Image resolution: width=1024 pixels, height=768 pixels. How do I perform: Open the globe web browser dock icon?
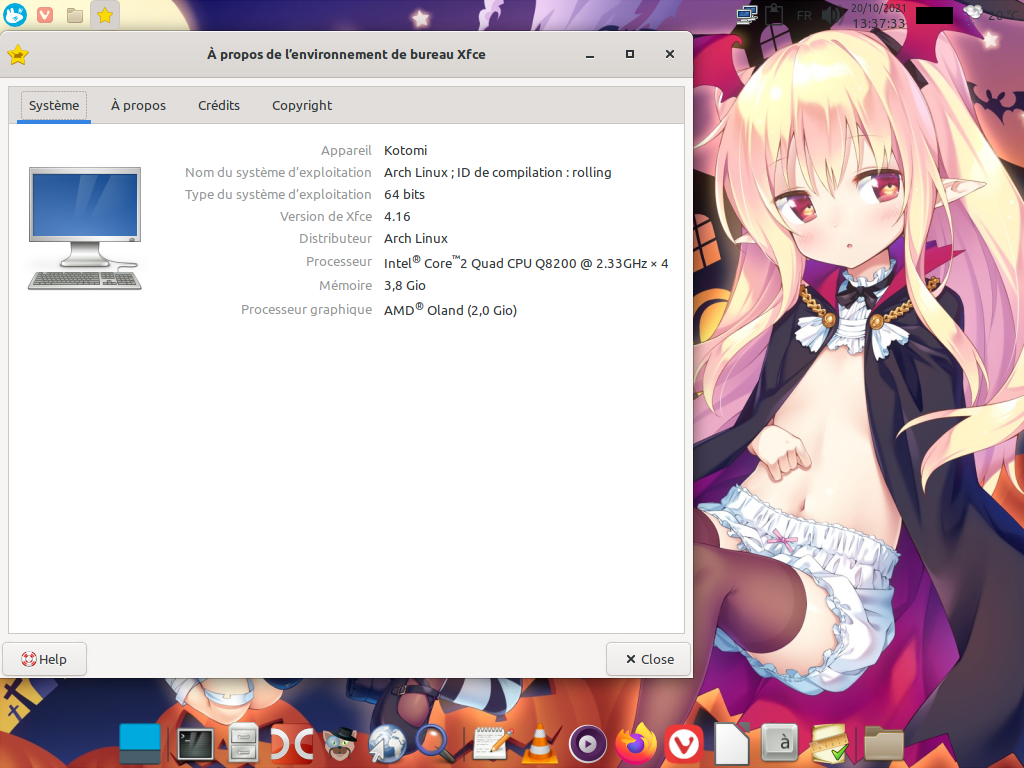tap(387, 744)
